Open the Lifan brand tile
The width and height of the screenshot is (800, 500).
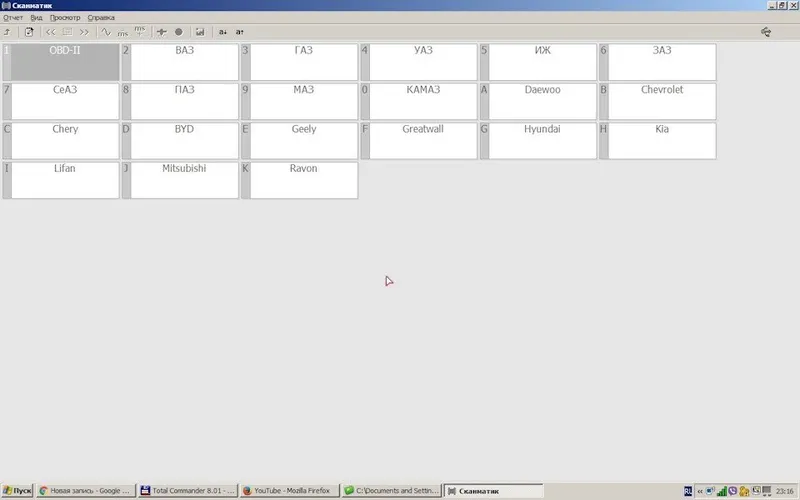(61, 180)
